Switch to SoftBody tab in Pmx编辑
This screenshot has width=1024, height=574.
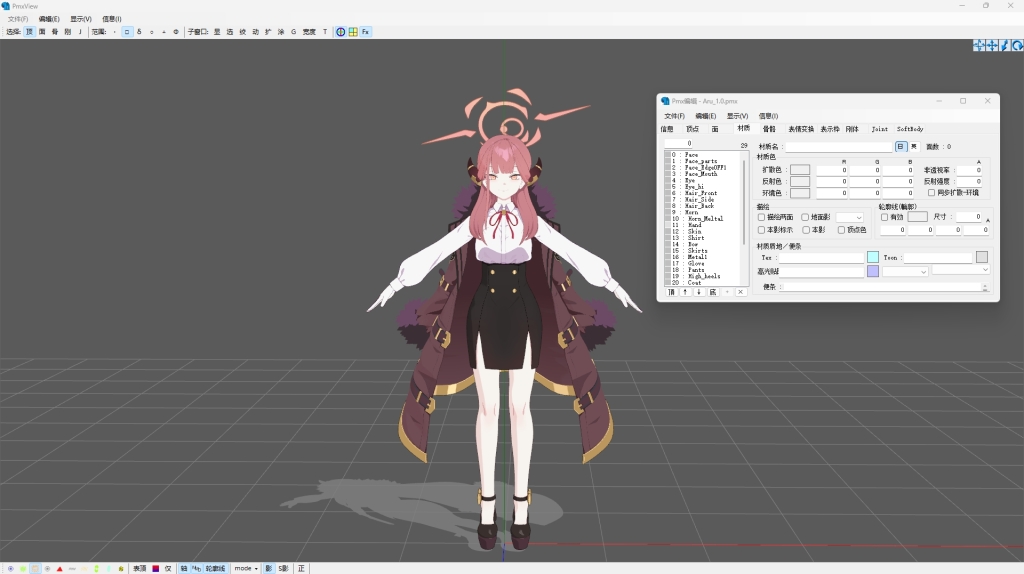(910, 129)
